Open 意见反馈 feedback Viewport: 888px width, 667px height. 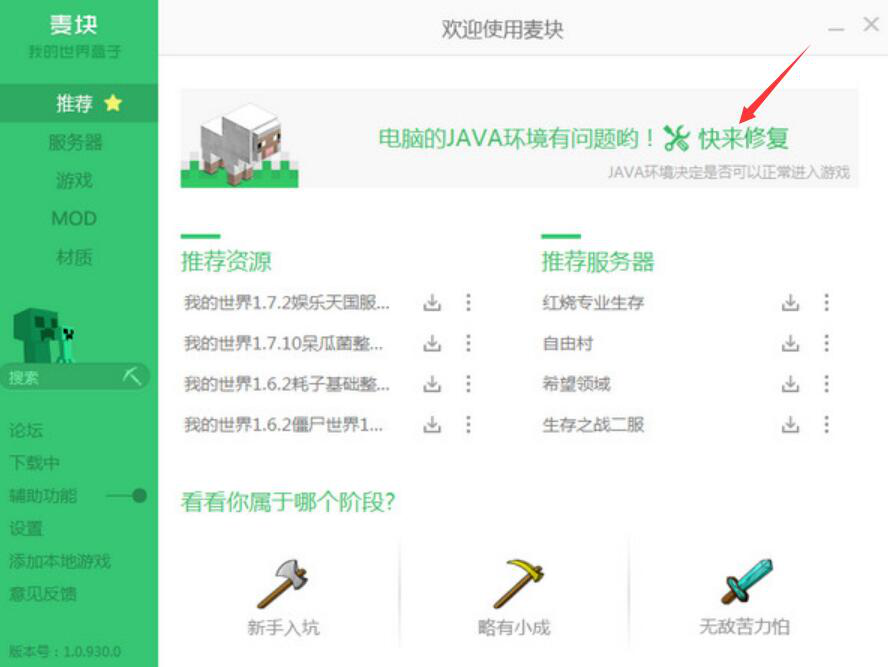pyautogui.click(x=43, y=594)
